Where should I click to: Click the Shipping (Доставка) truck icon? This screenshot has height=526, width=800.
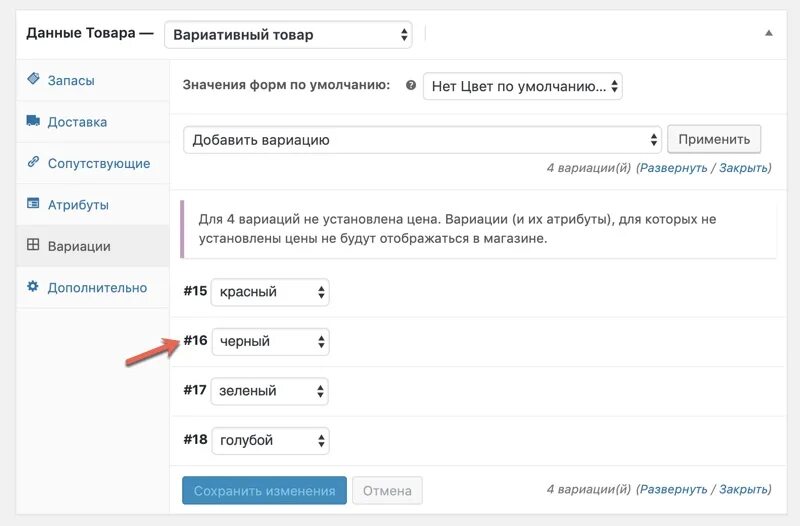pos(33,122)
